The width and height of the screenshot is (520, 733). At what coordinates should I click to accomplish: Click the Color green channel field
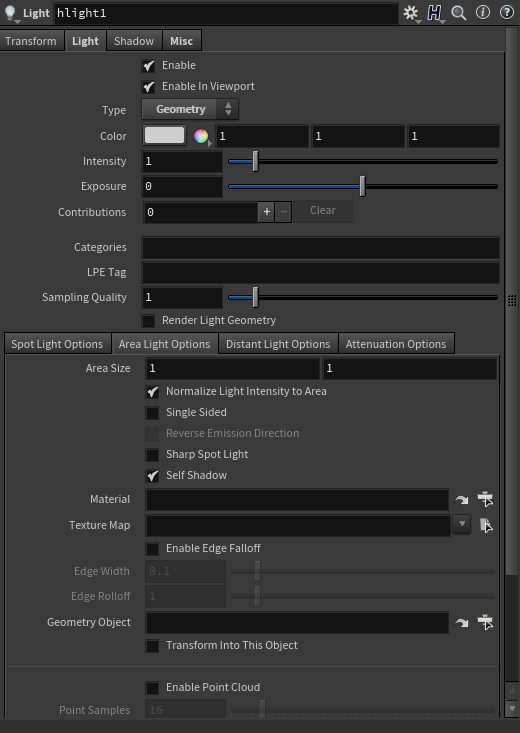tap(358, 136)
